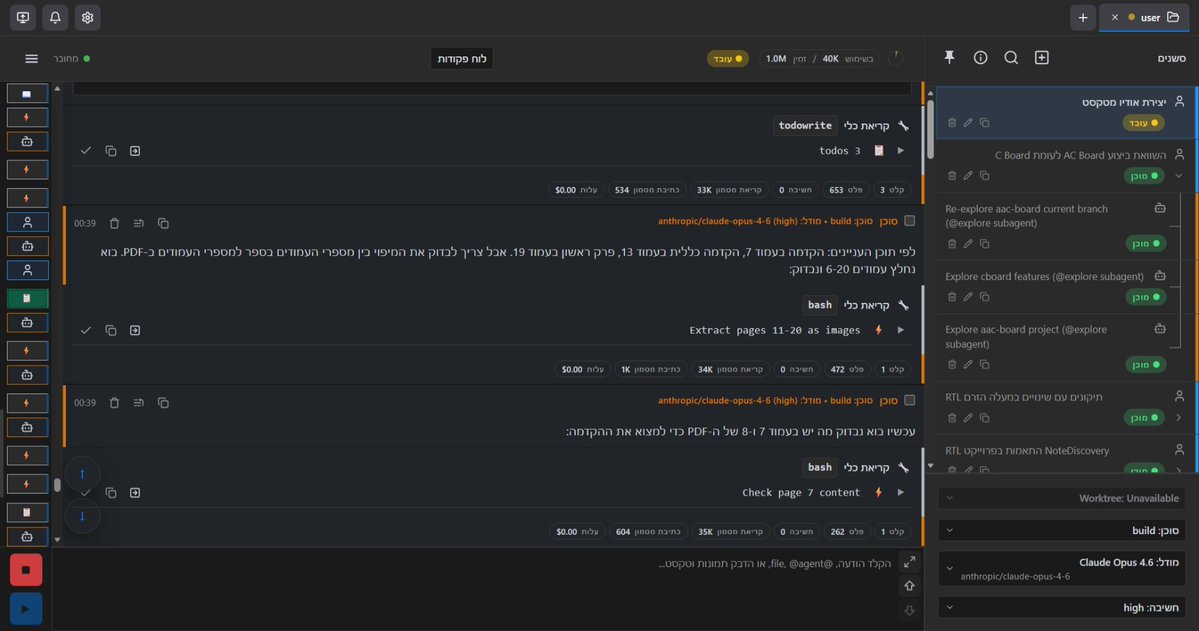Copy the Explore aac-board project session

[x=984, y=365]
